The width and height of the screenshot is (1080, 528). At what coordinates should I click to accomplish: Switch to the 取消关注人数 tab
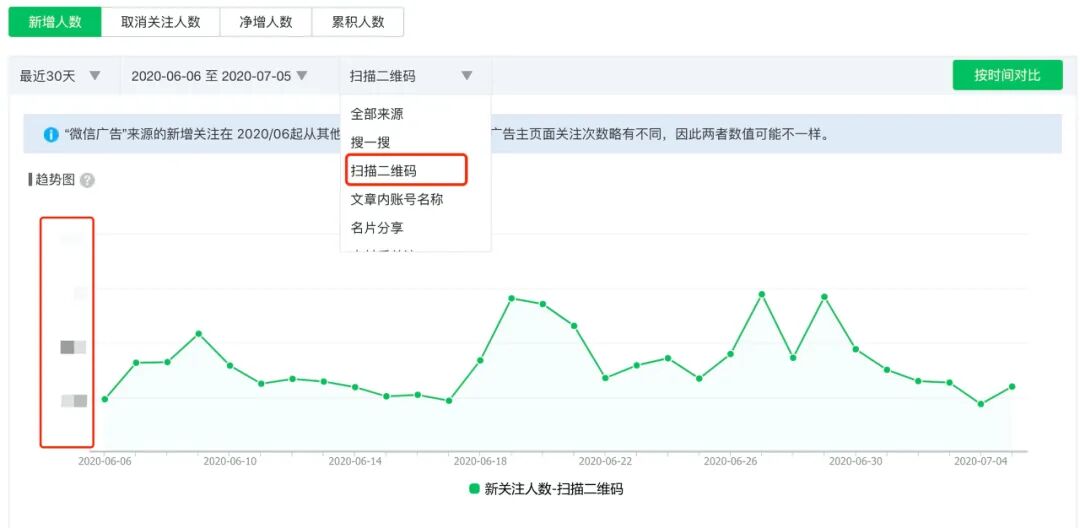tap(160, 21)
